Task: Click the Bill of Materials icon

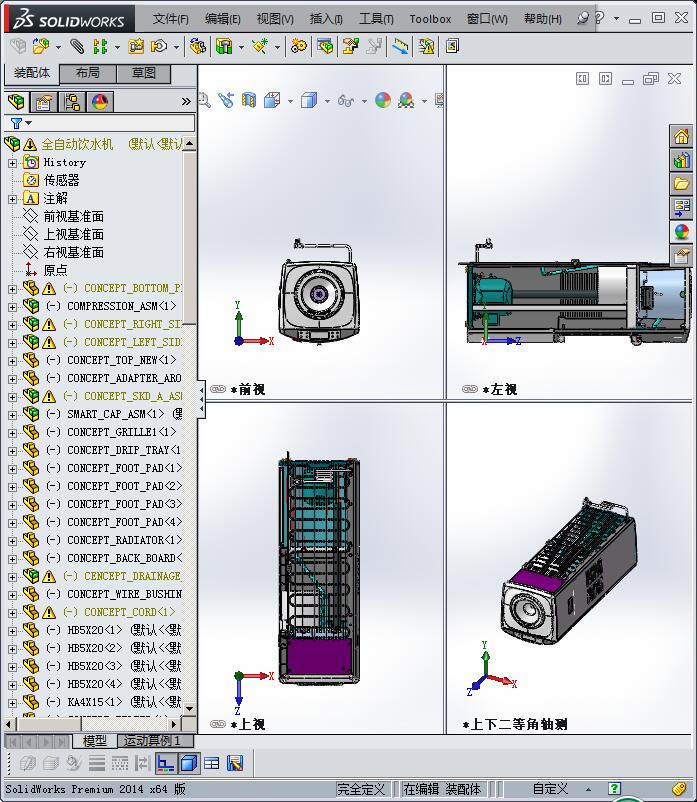Action: [x=325, y=47]
